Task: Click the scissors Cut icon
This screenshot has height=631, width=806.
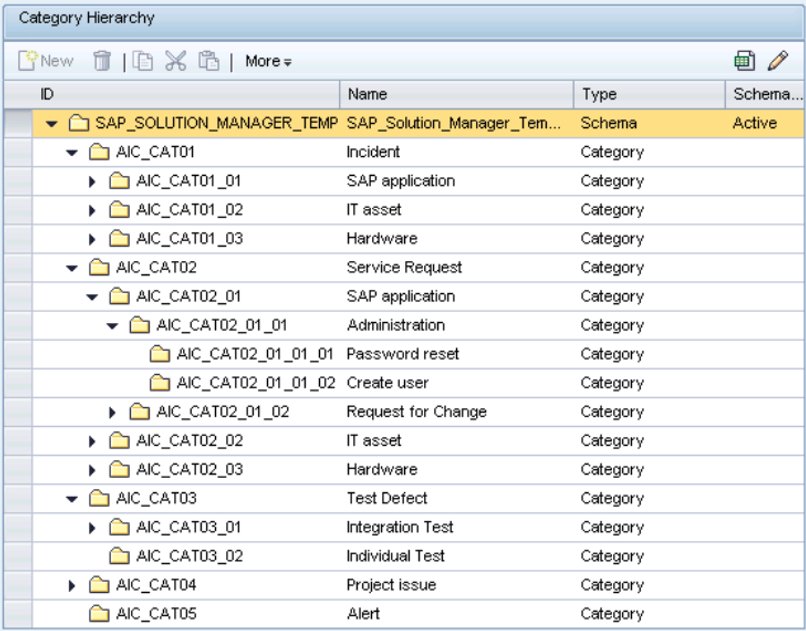Action: (x=175, y=61)
